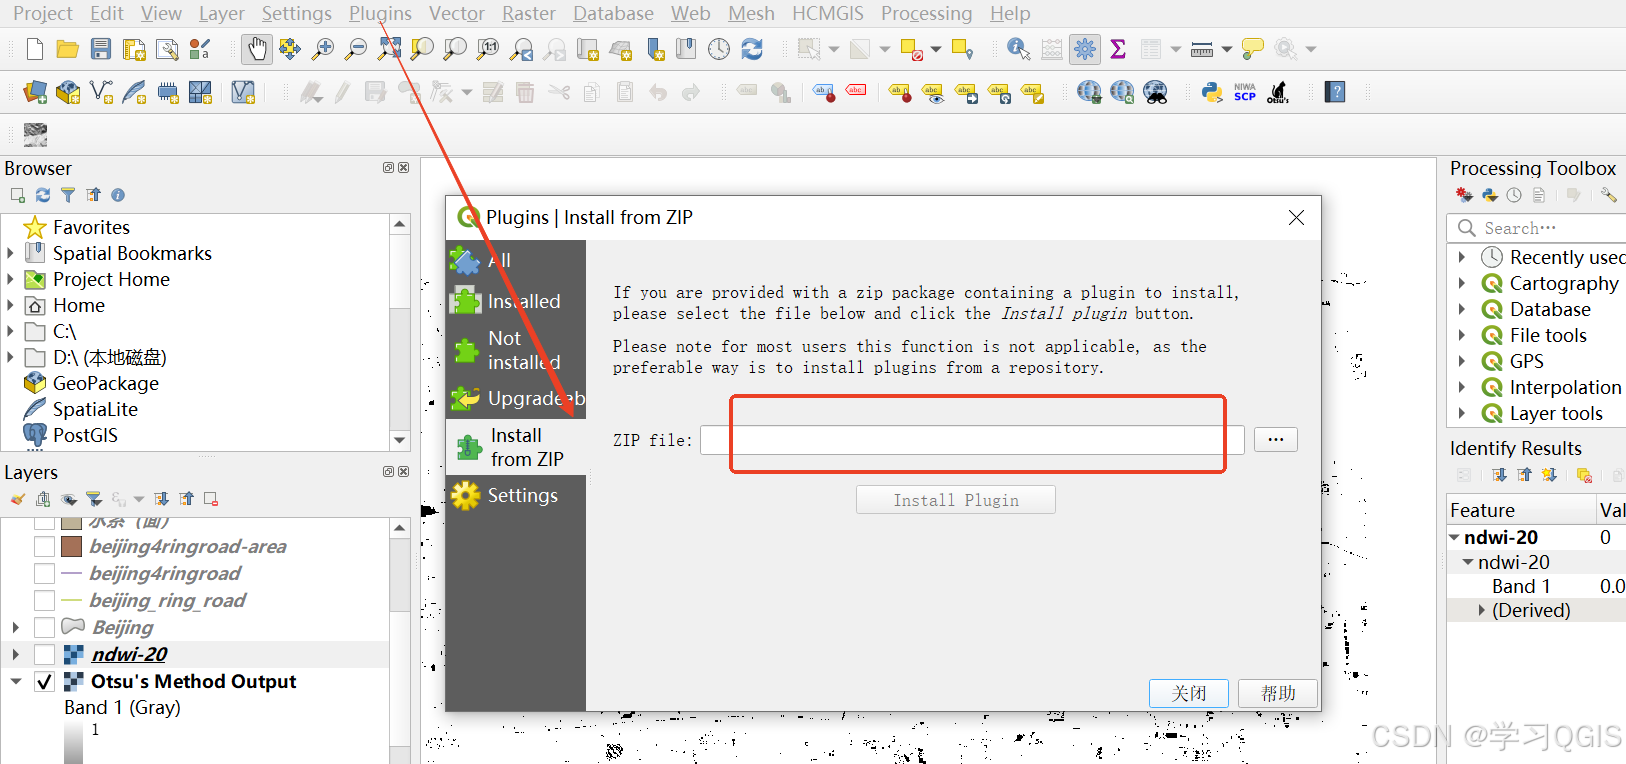
Task: Switch to Installed plugins tab
Action: point(515,301)
